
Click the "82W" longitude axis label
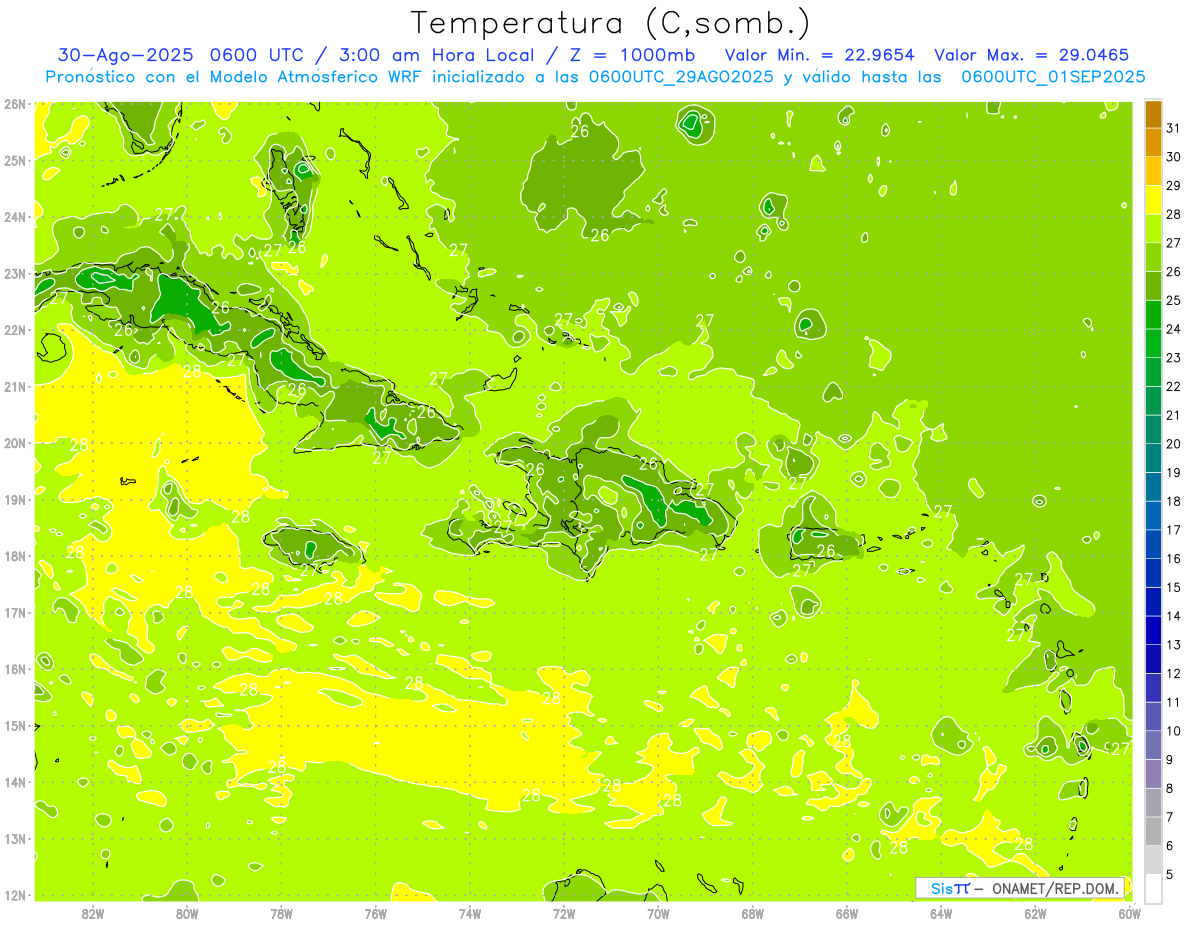(93, 913)
